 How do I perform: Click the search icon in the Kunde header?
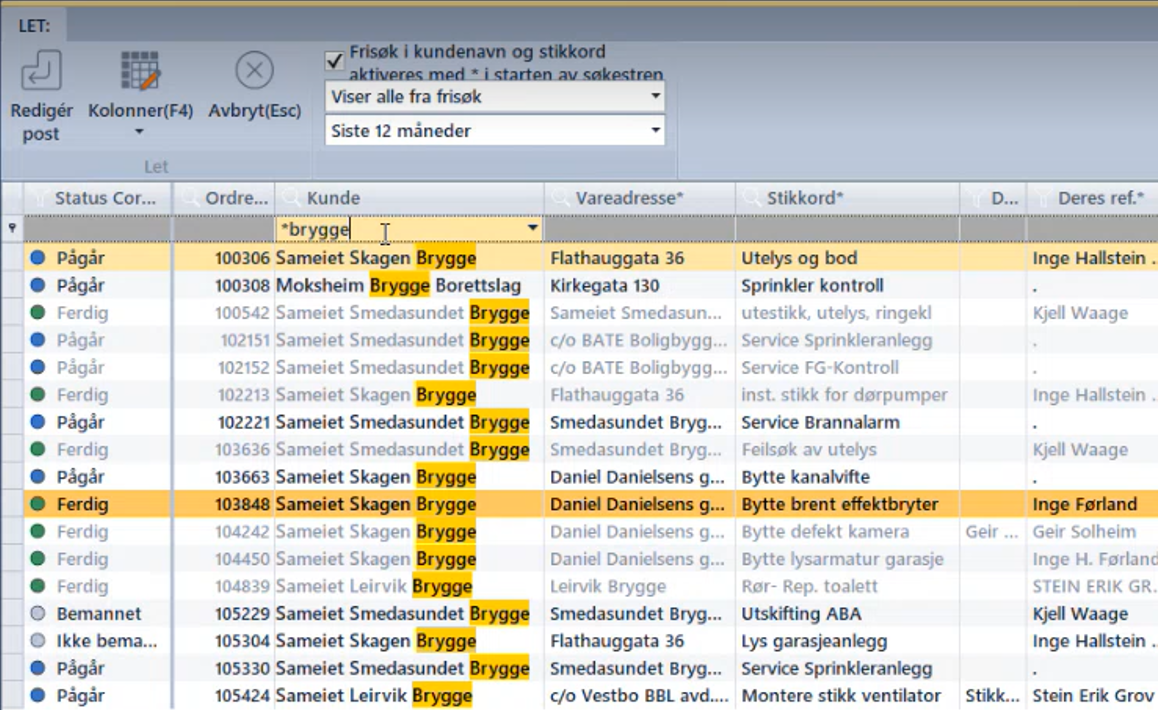(290, 198)
